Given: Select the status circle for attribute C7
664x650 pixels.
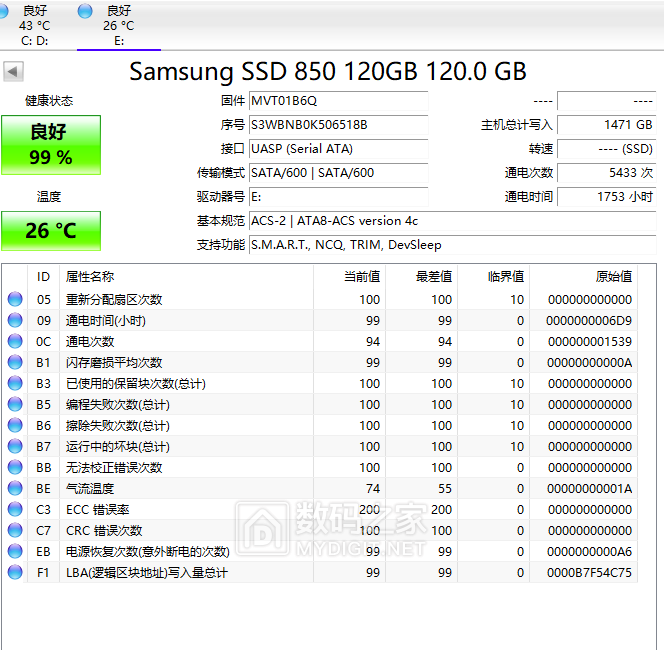Looking at the screenshot, I should [15, 530].
